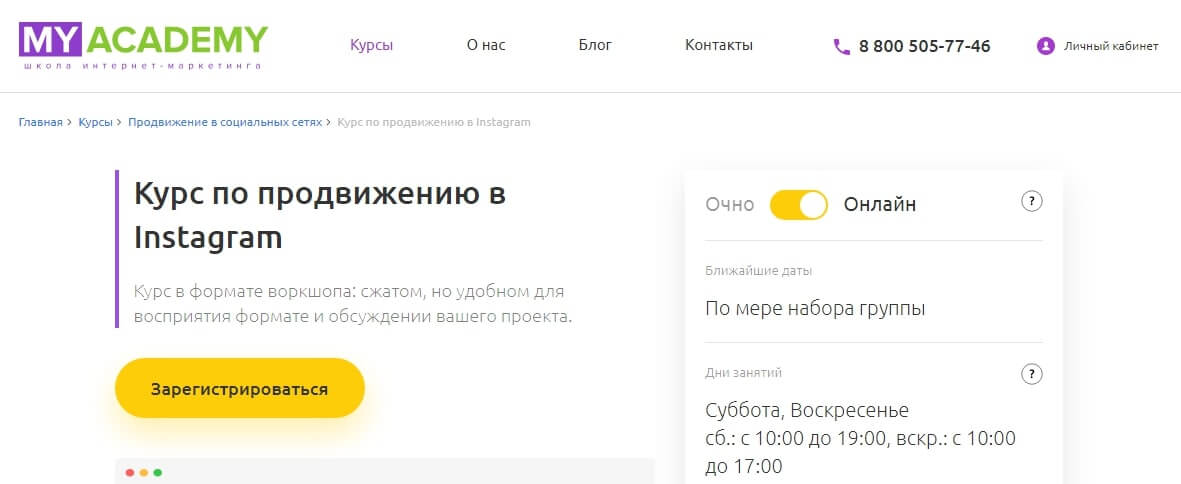
Task: Click the text По мере набора группы
Action: tap(815, 309)
